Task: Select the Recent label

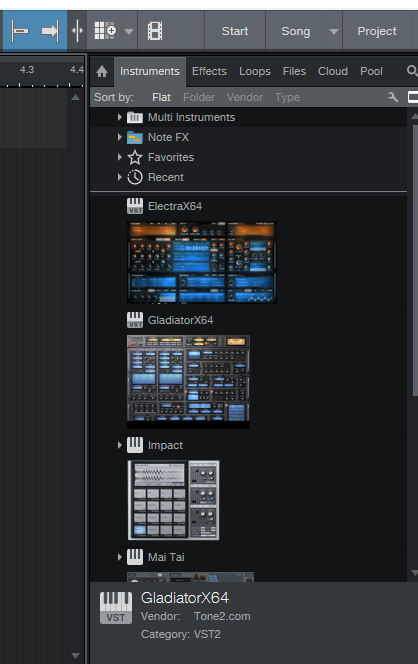Action: point(166,177)
